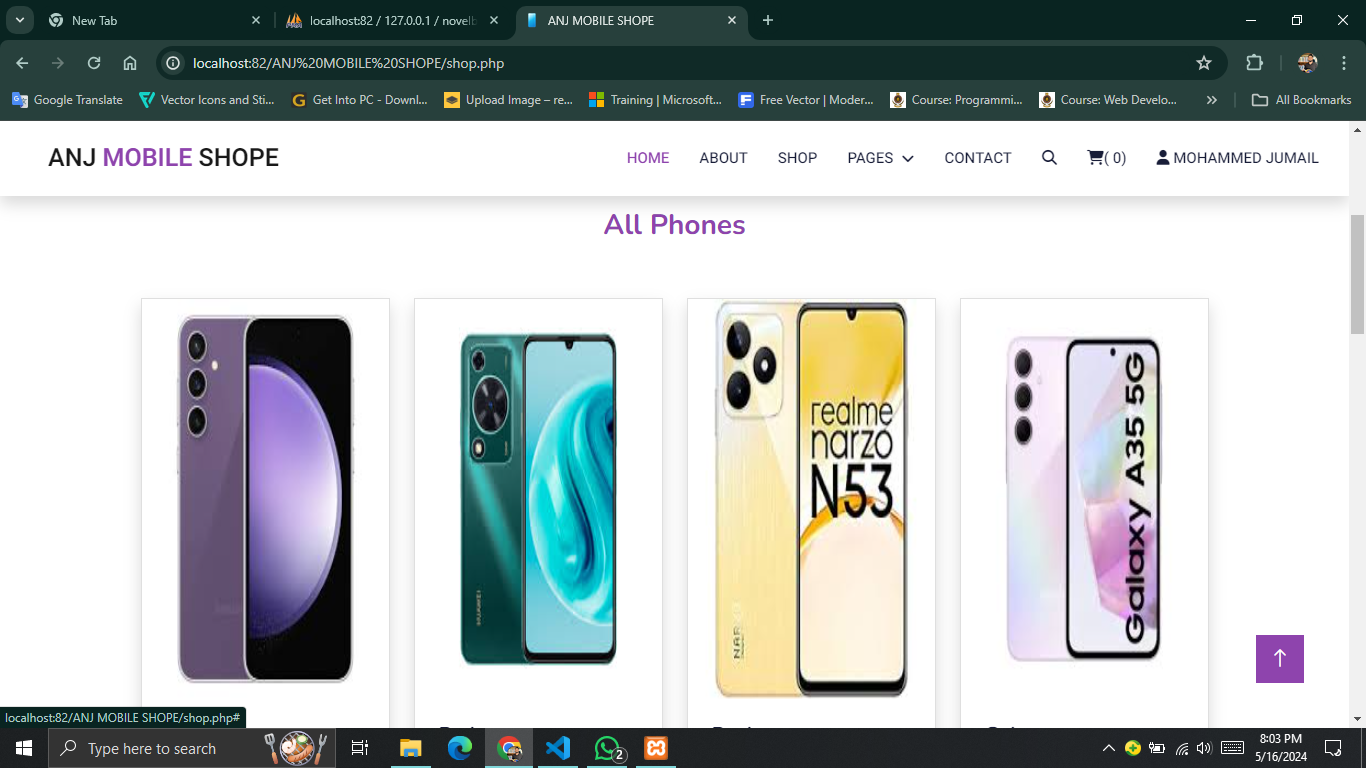Open XAMPP from taskbar
This screenshot has height=768, width=1366.
(656, 748)
